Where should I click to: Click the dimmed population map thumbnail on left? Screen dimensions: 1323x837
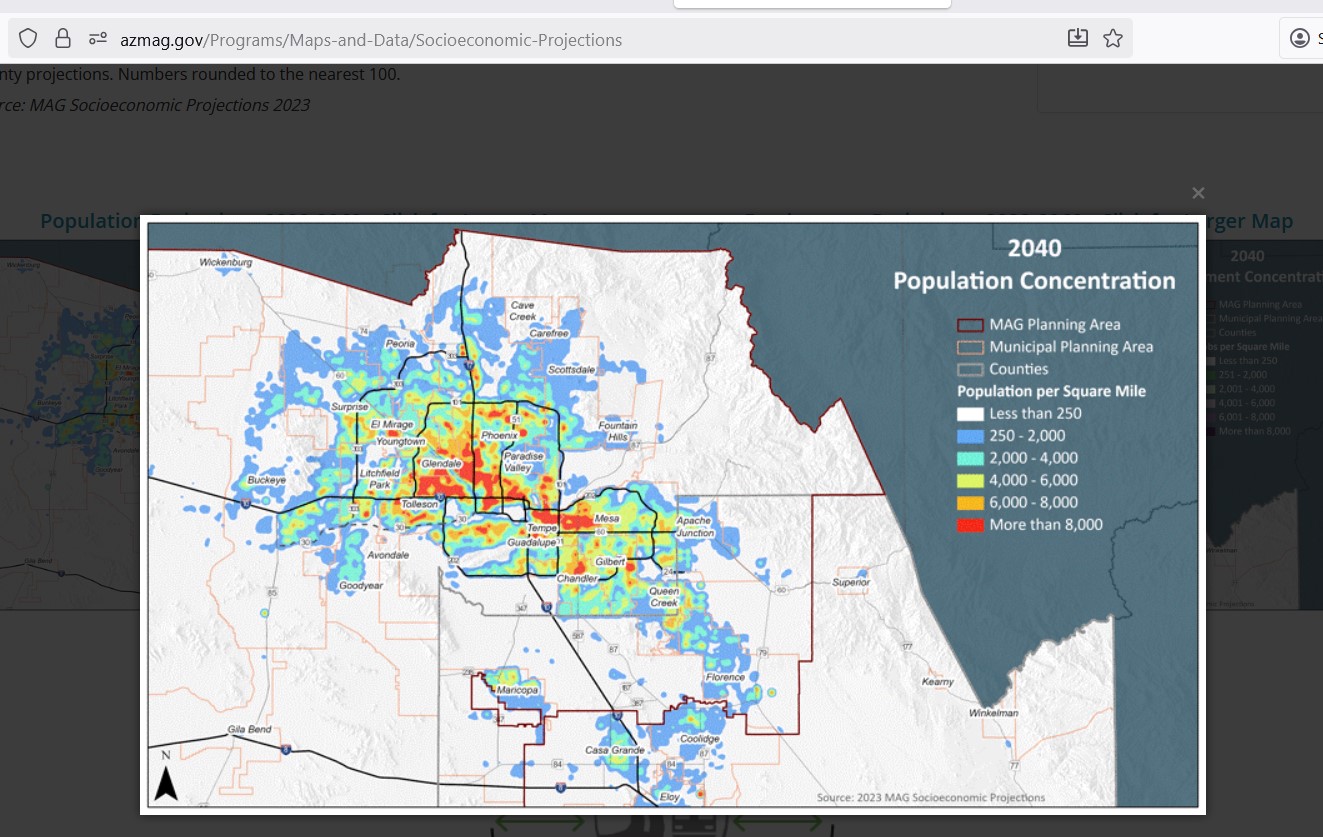70,420
